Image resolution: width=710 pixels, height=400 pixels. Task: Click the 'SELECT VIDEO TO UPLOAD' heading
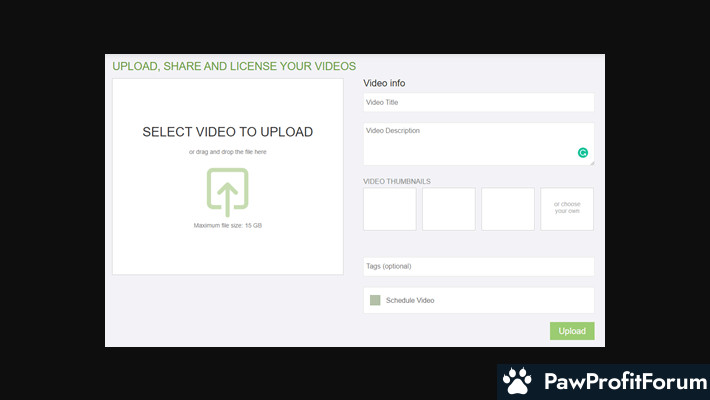227,132
